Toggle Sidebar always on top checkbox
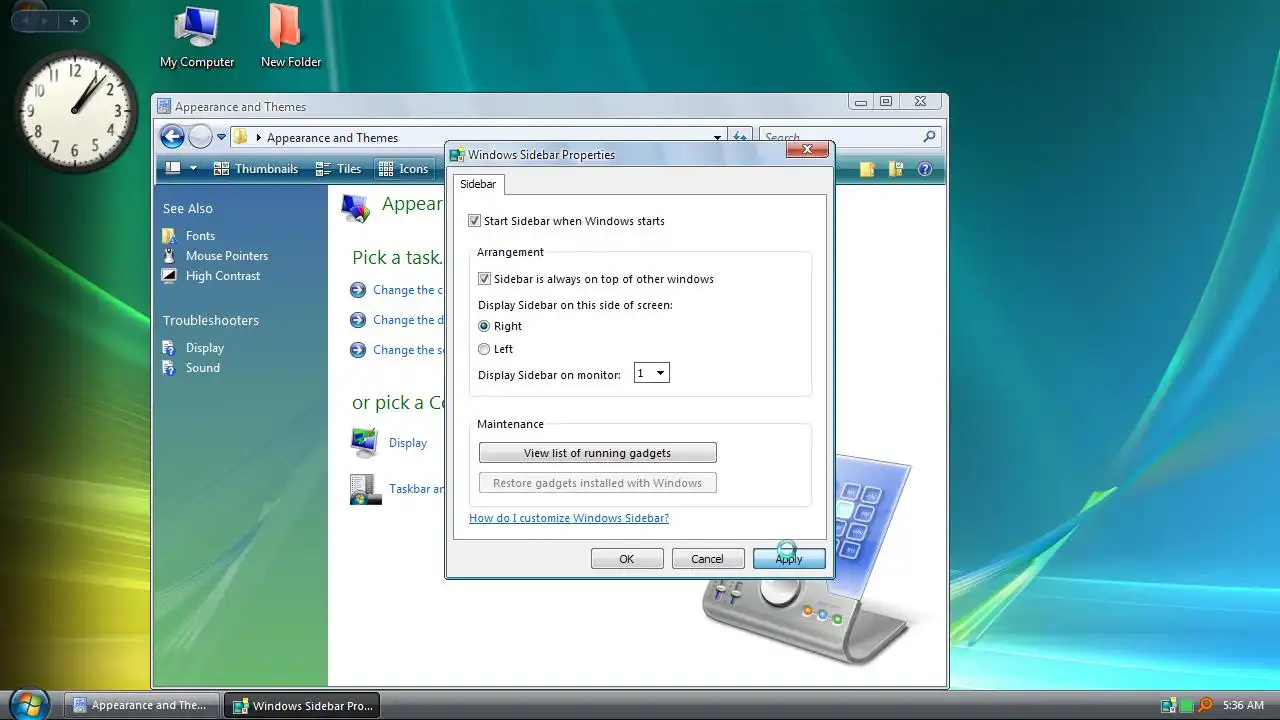The height and width of the screenshot is (720, 1280). 484,279
